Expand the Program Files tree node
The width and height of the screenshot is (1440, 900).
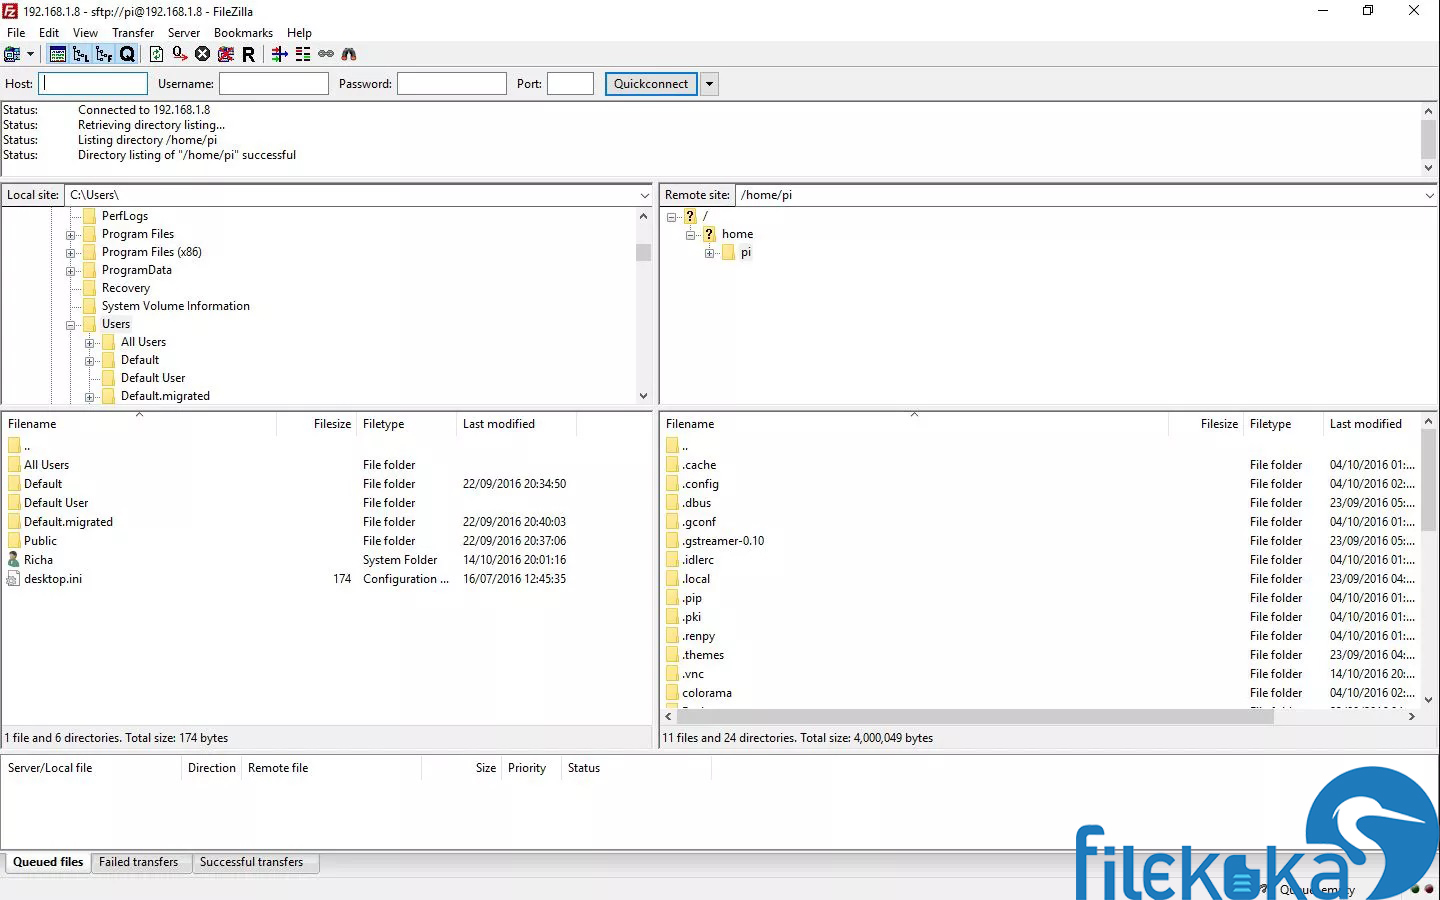(71, 235)
